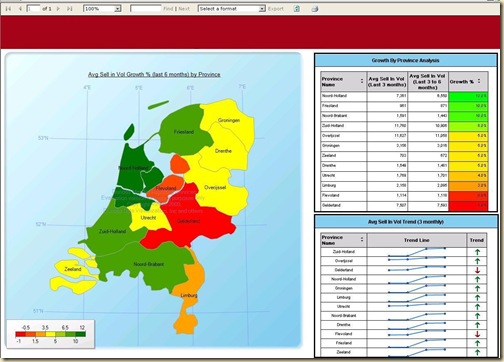Sort growth table by Growth %
This screenshot has height=362, width=504.
(479, 81)
